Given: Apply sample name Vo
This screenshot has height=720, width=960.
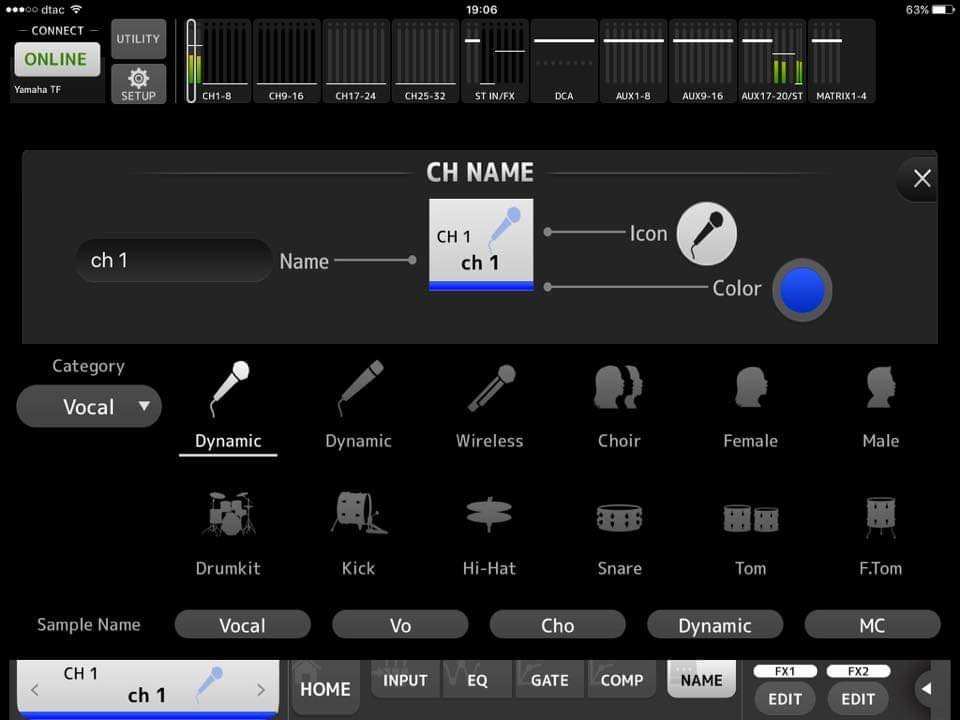Looking at the screenshot, I should tap(400, 625).
